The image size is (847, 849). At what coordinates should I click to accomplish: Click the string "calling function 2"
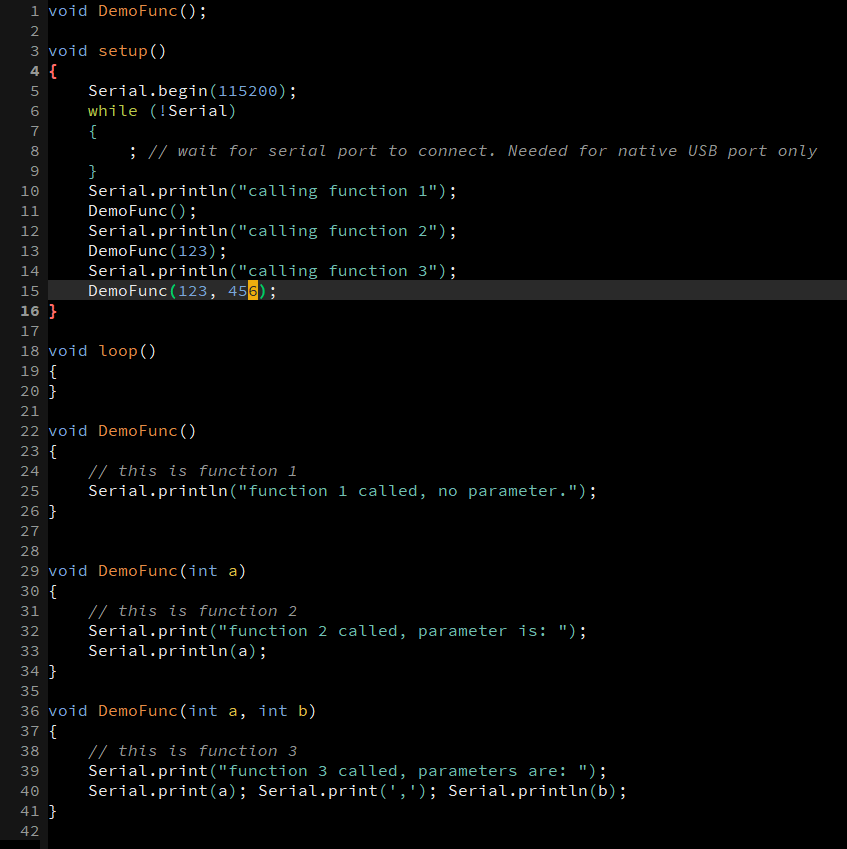click(x=338, y=231)
